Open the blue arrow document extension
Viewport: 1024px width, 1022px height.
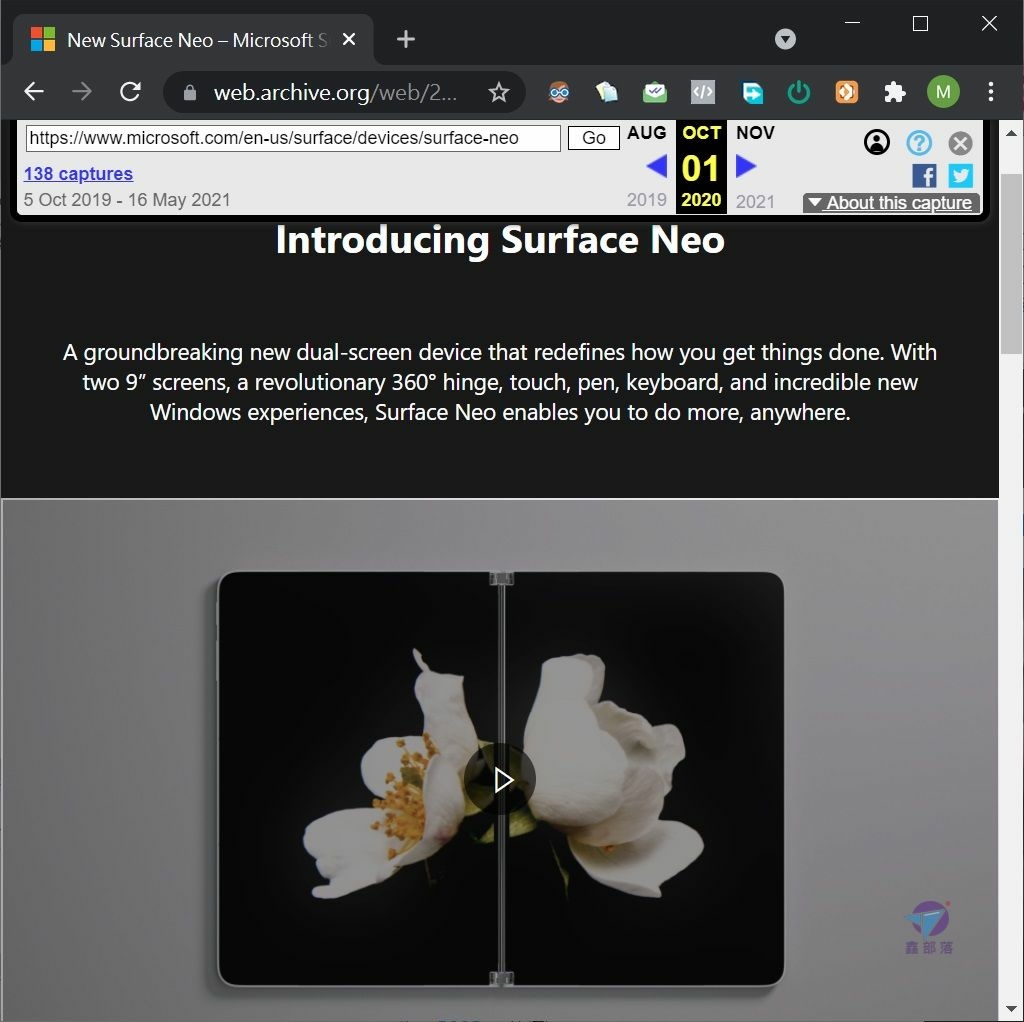click(752, 93)
